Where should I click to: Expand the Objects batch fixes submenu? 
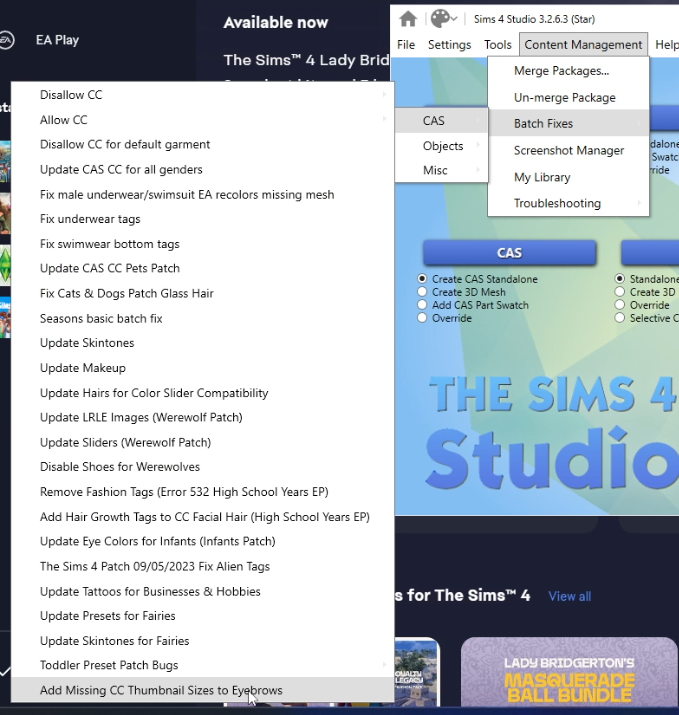tap(441, 146)
